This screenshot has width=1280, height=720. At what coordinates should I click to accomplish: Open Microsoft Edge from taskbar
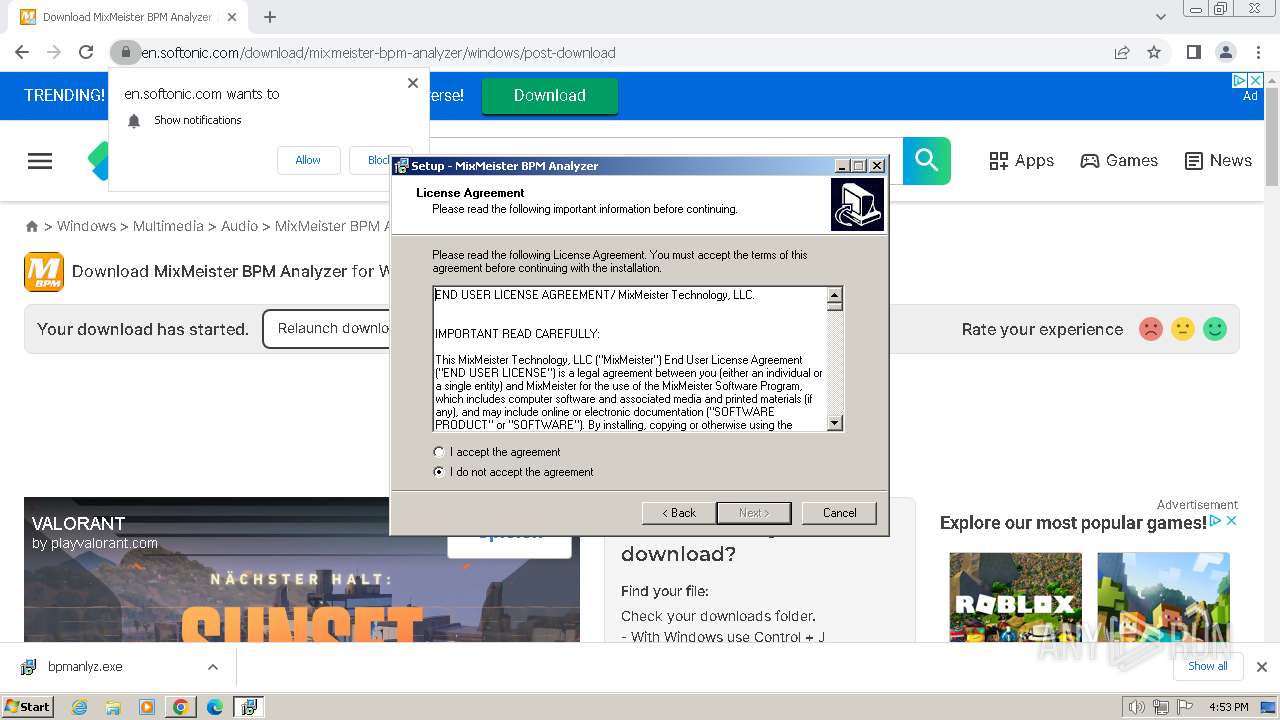coord(214,707)
